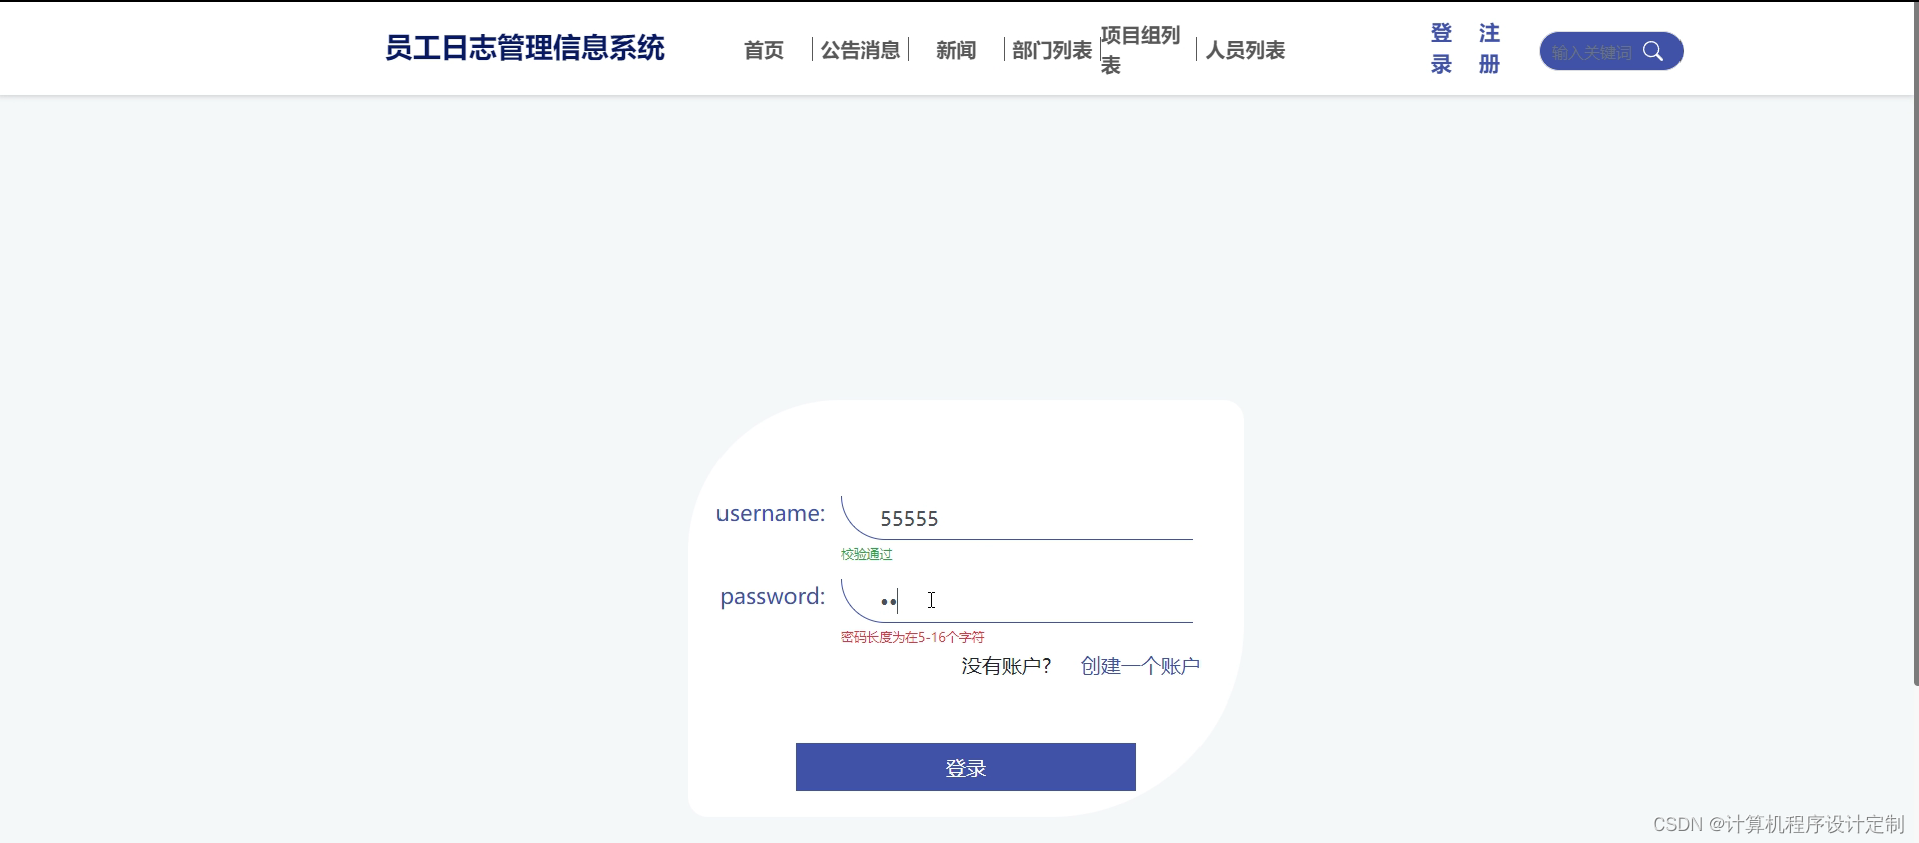Click into the password input field

(1017, 601)
